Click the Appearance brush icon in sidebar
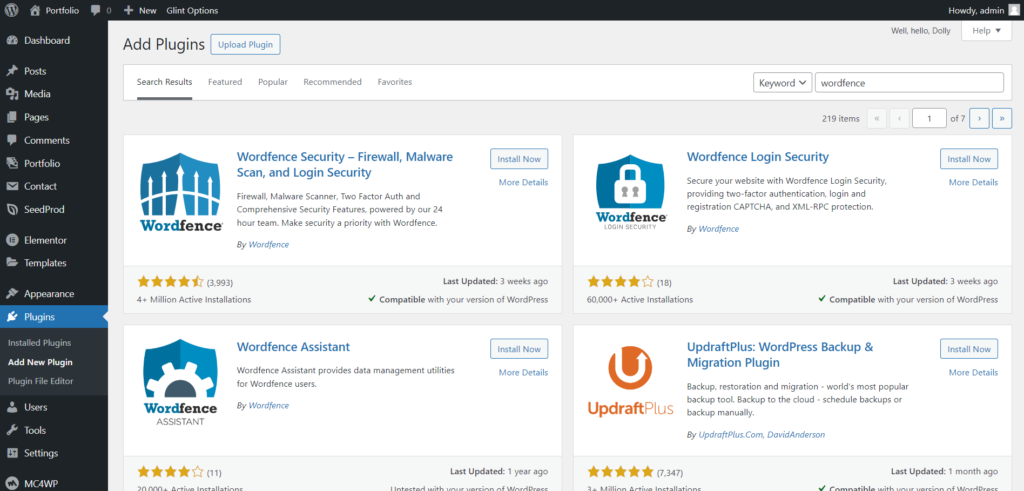Viewport: 1024px width, 491px height. [x=12, y=294]
